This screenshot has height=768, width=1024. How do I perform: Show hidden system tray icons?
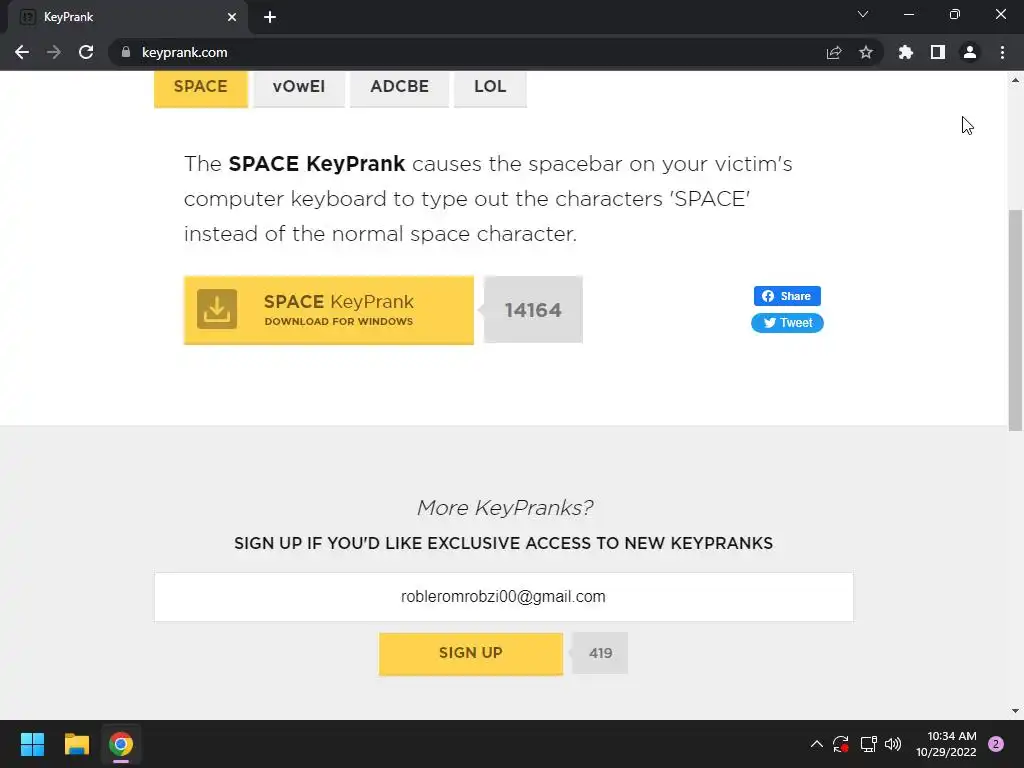click(816, 744)
